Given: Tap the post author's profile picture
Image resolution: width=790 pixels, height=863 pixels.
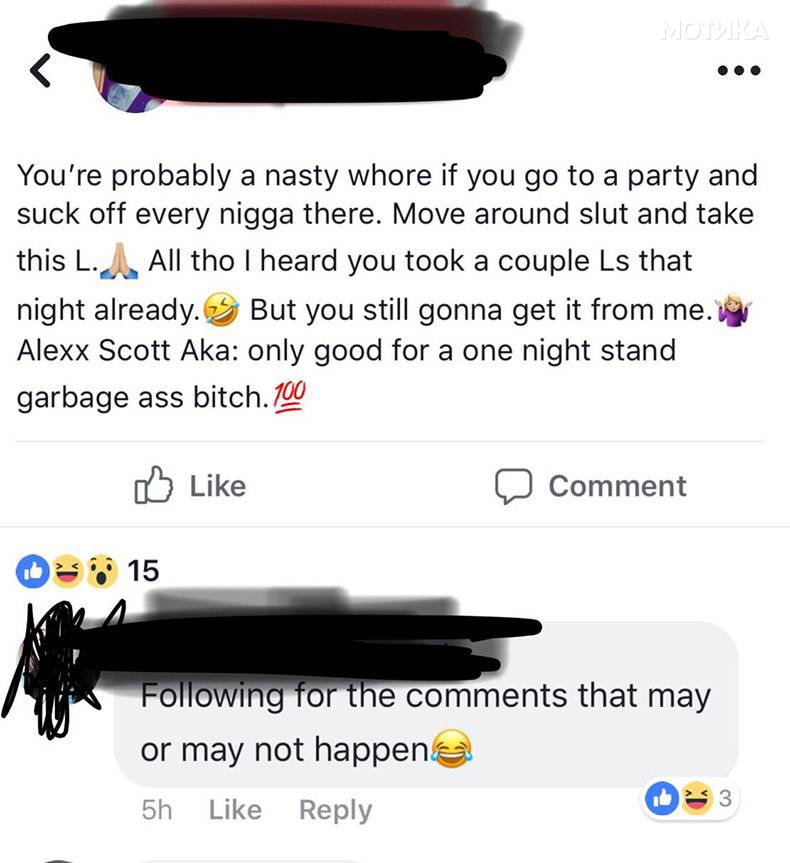Looking at the screenshot, I should click(128, 87).
